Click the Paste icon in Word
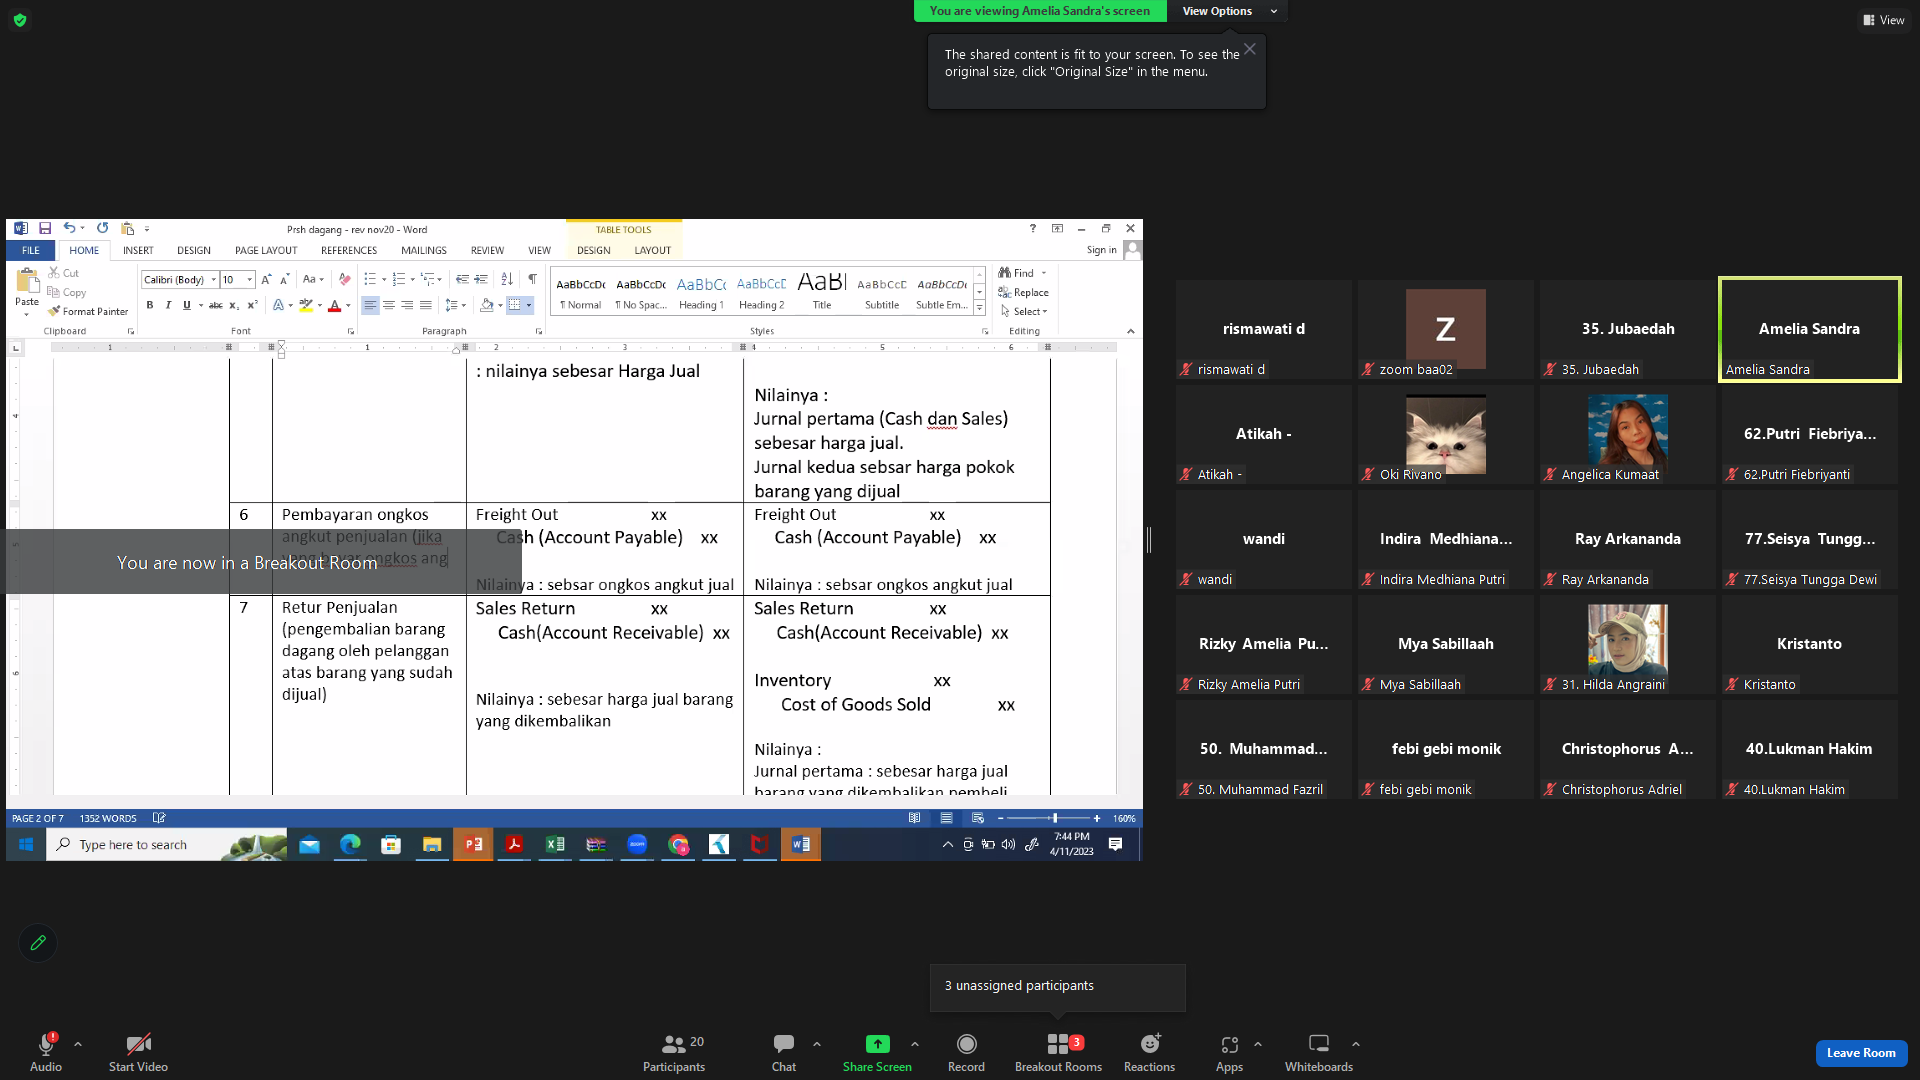The width and height of the screenshot is (1920, 1080). tap(27, 282)
